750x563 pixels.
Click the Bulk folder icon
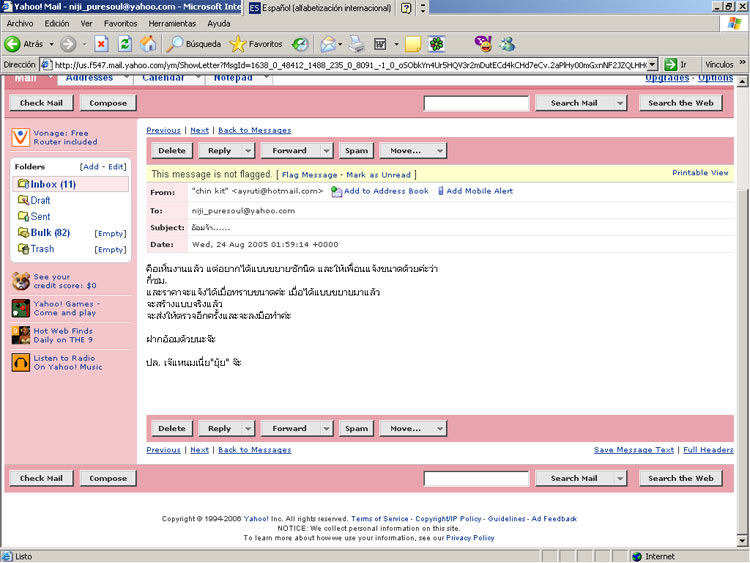(23, 232)
